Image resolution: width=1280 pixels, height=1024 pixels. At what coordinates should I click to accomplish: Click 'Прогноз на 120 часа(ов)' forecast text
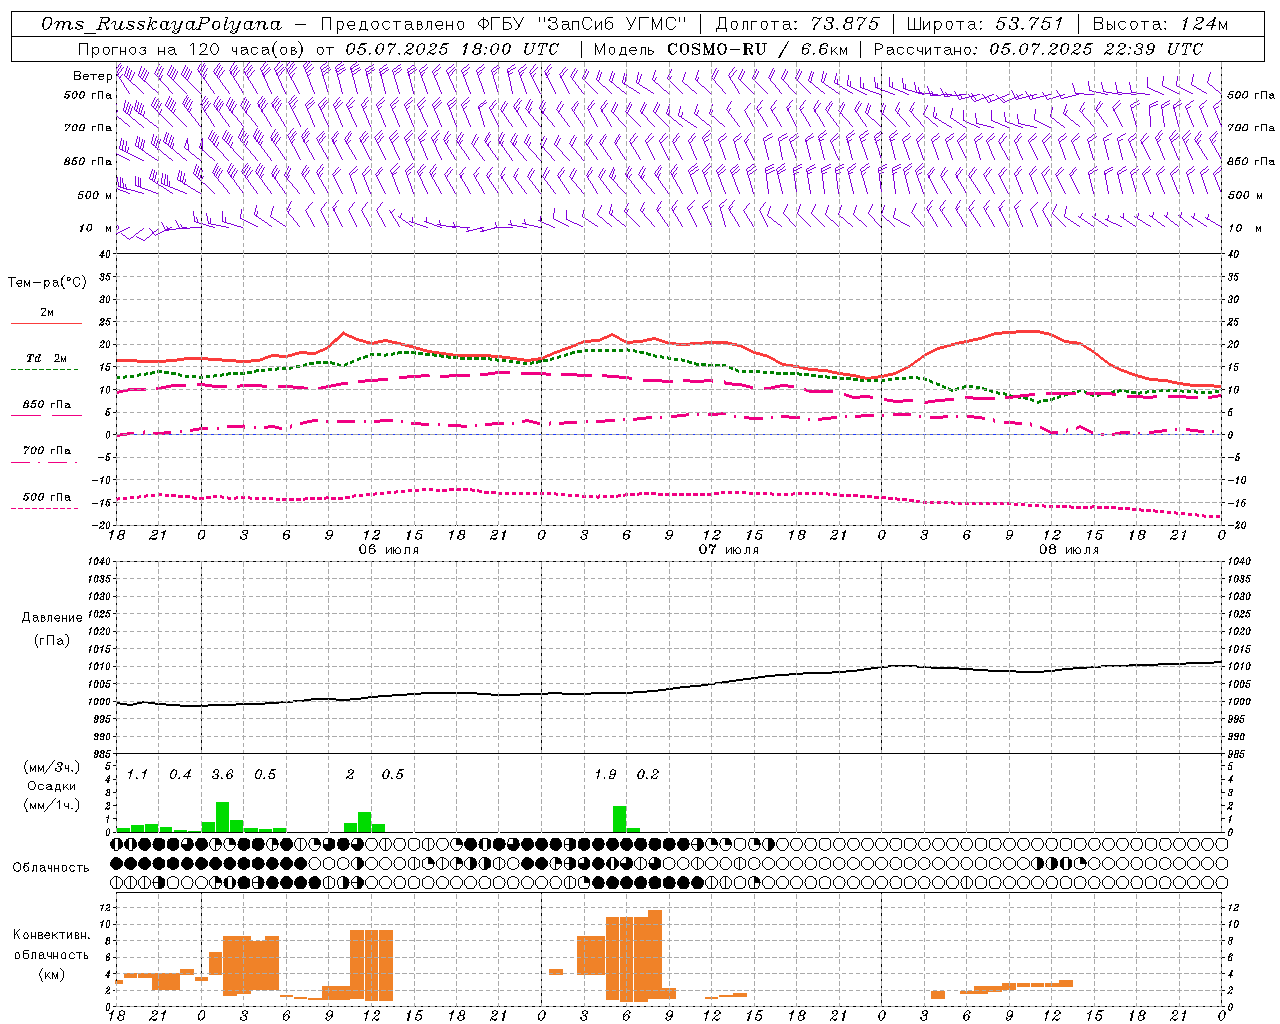point(192,49)
